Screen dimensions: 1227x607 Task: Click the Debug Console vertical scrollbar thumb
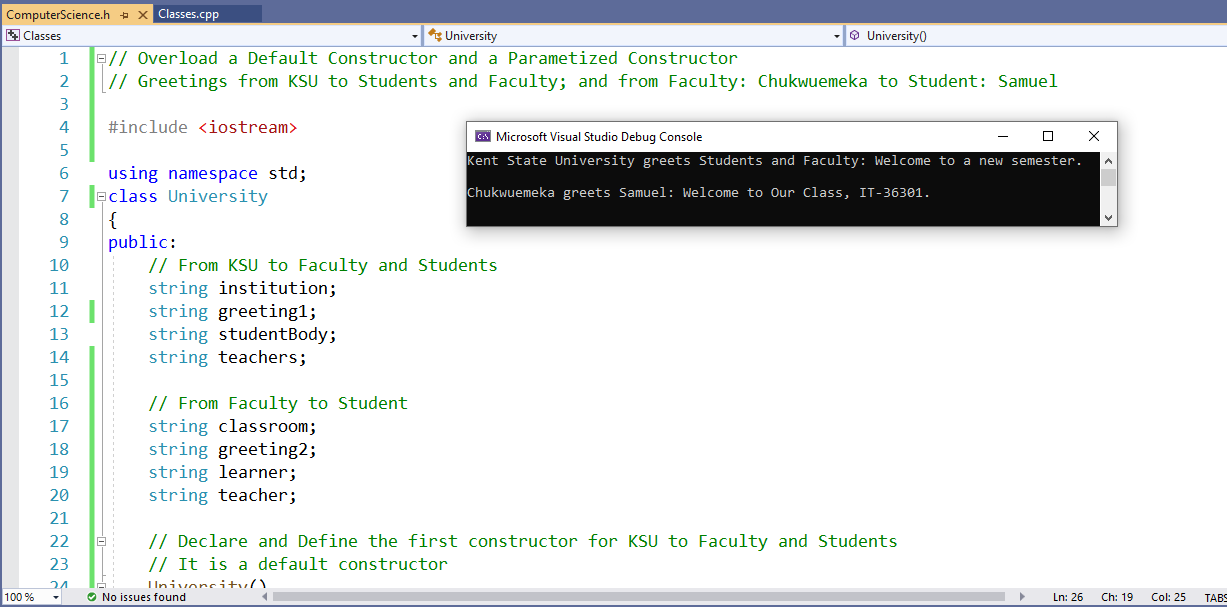[x=1108, y=178]
